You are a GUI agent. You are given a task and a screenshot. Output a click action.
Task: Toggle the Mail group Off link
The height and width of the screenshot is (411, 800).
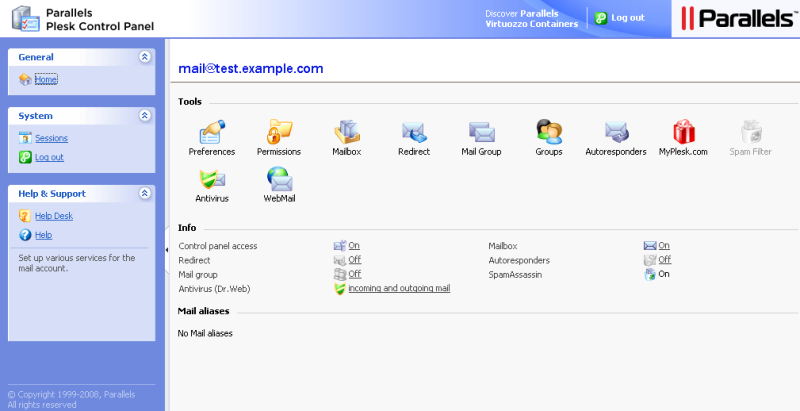[x=355, y=274]
